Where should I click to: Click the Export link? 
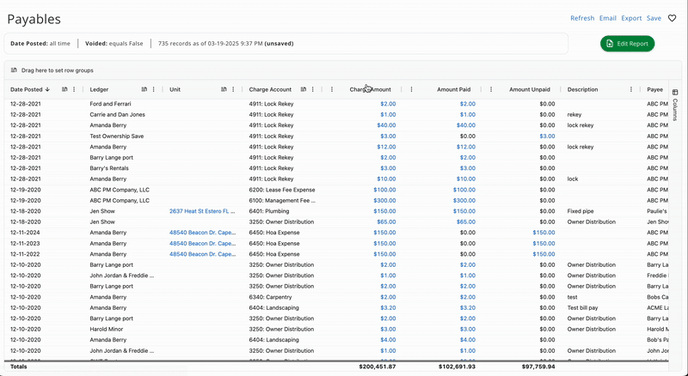tap(631, 18)
